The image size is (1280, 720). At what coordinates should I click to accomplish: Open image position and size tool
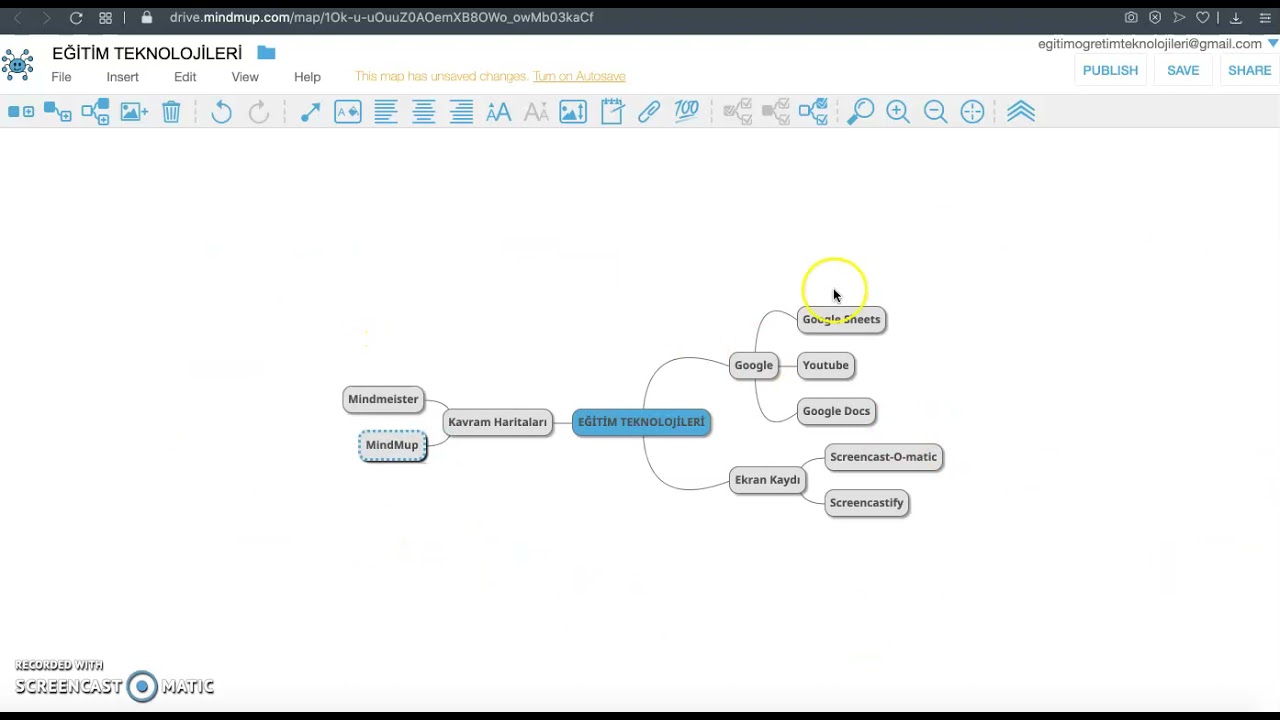(x=573, y=112)
